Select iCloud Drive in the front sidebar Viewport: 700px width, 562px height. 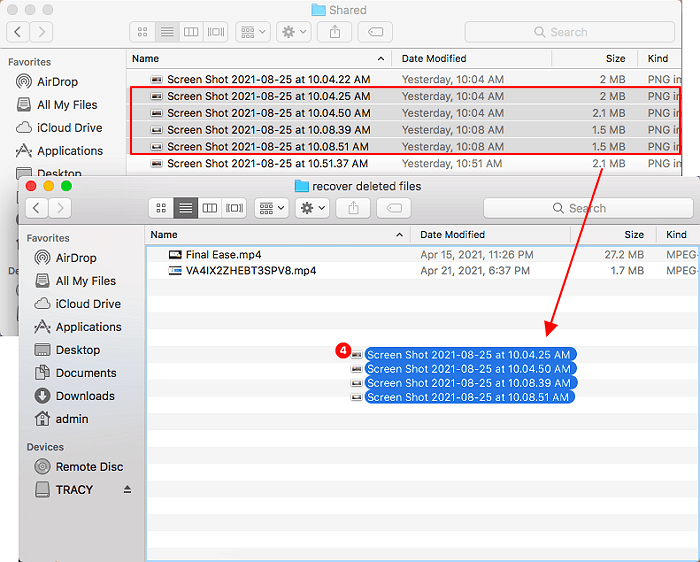[88, 304]
